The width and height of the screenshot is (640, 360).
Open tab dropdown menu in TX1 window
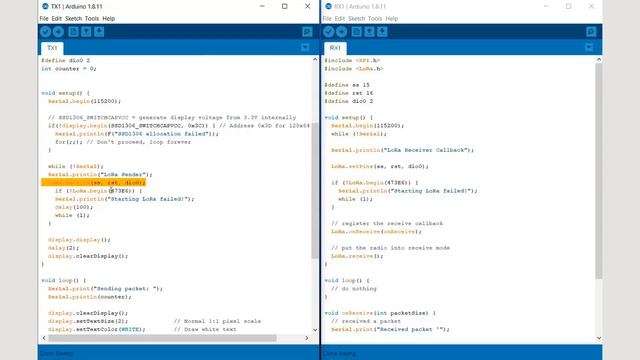(305, 47)
